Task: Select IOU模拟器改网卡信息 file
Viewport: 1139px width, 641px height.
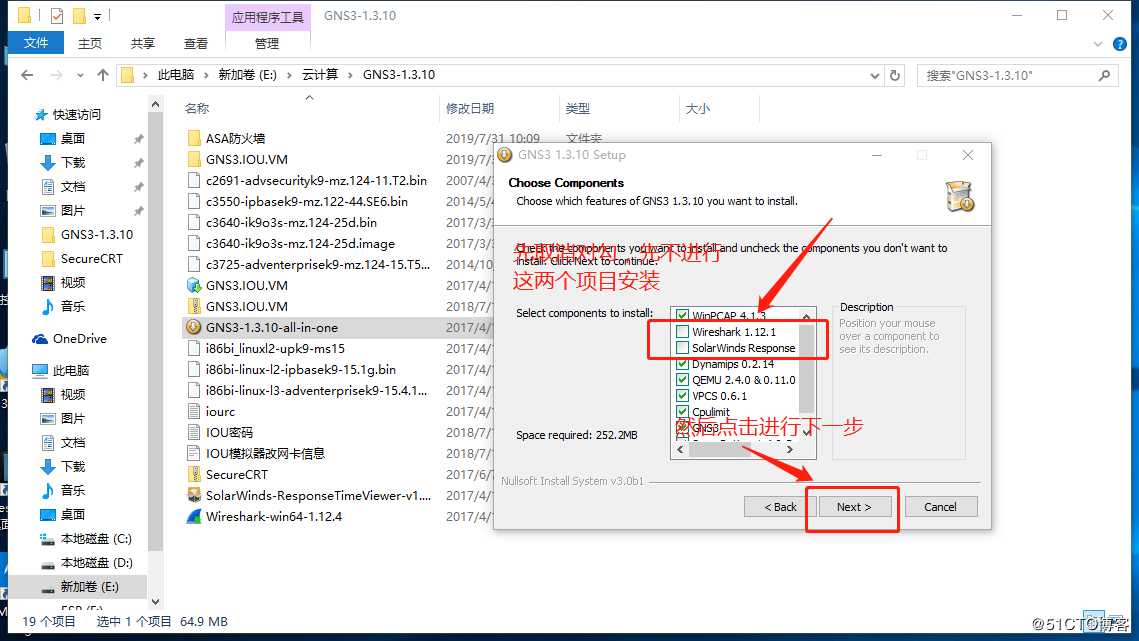Action: pyautogui.click(x=265, y=453)
